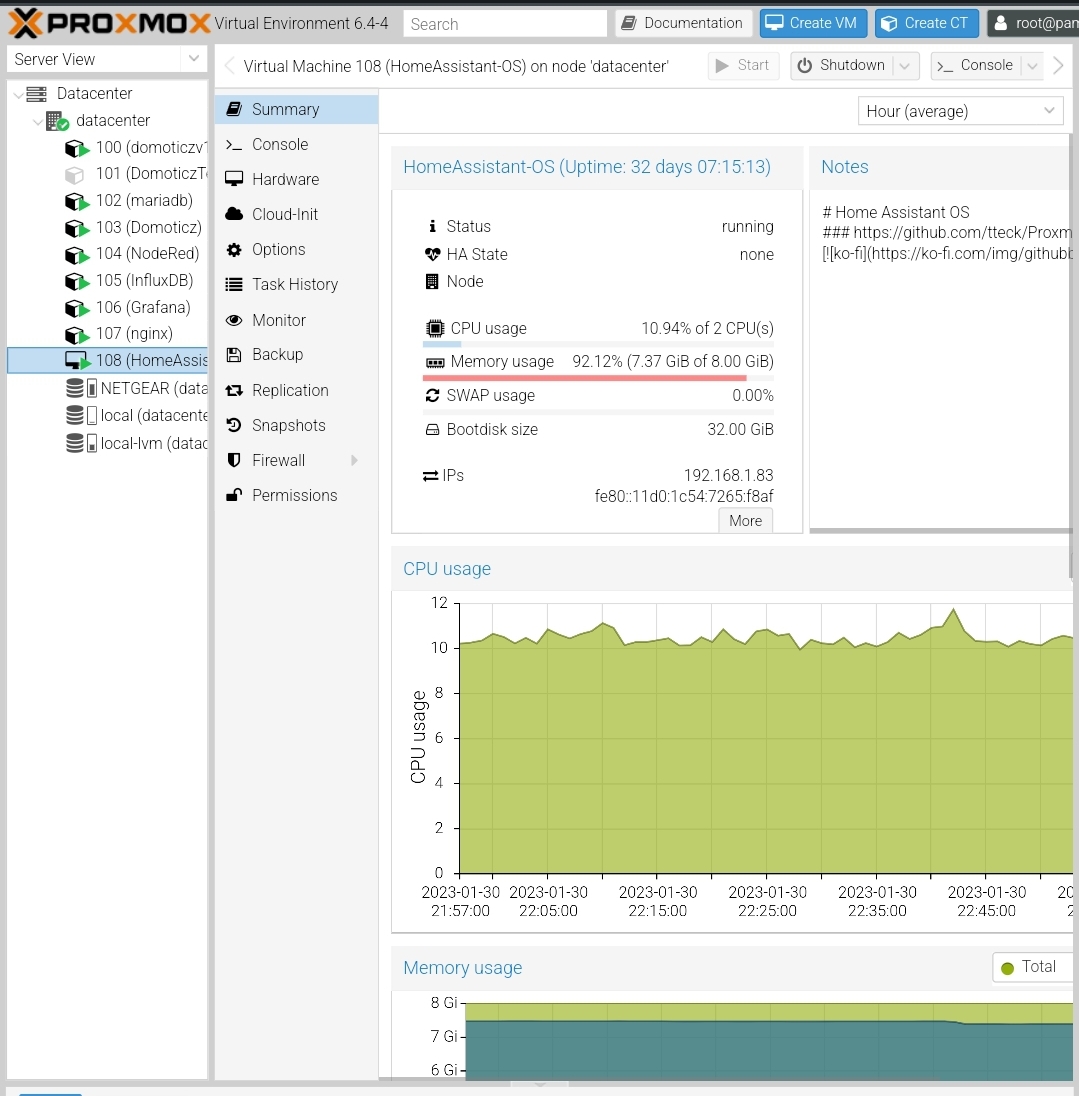Click the Start button
The height and width of the screenshot is (1096, 1079).
click(x=743, y=66)
